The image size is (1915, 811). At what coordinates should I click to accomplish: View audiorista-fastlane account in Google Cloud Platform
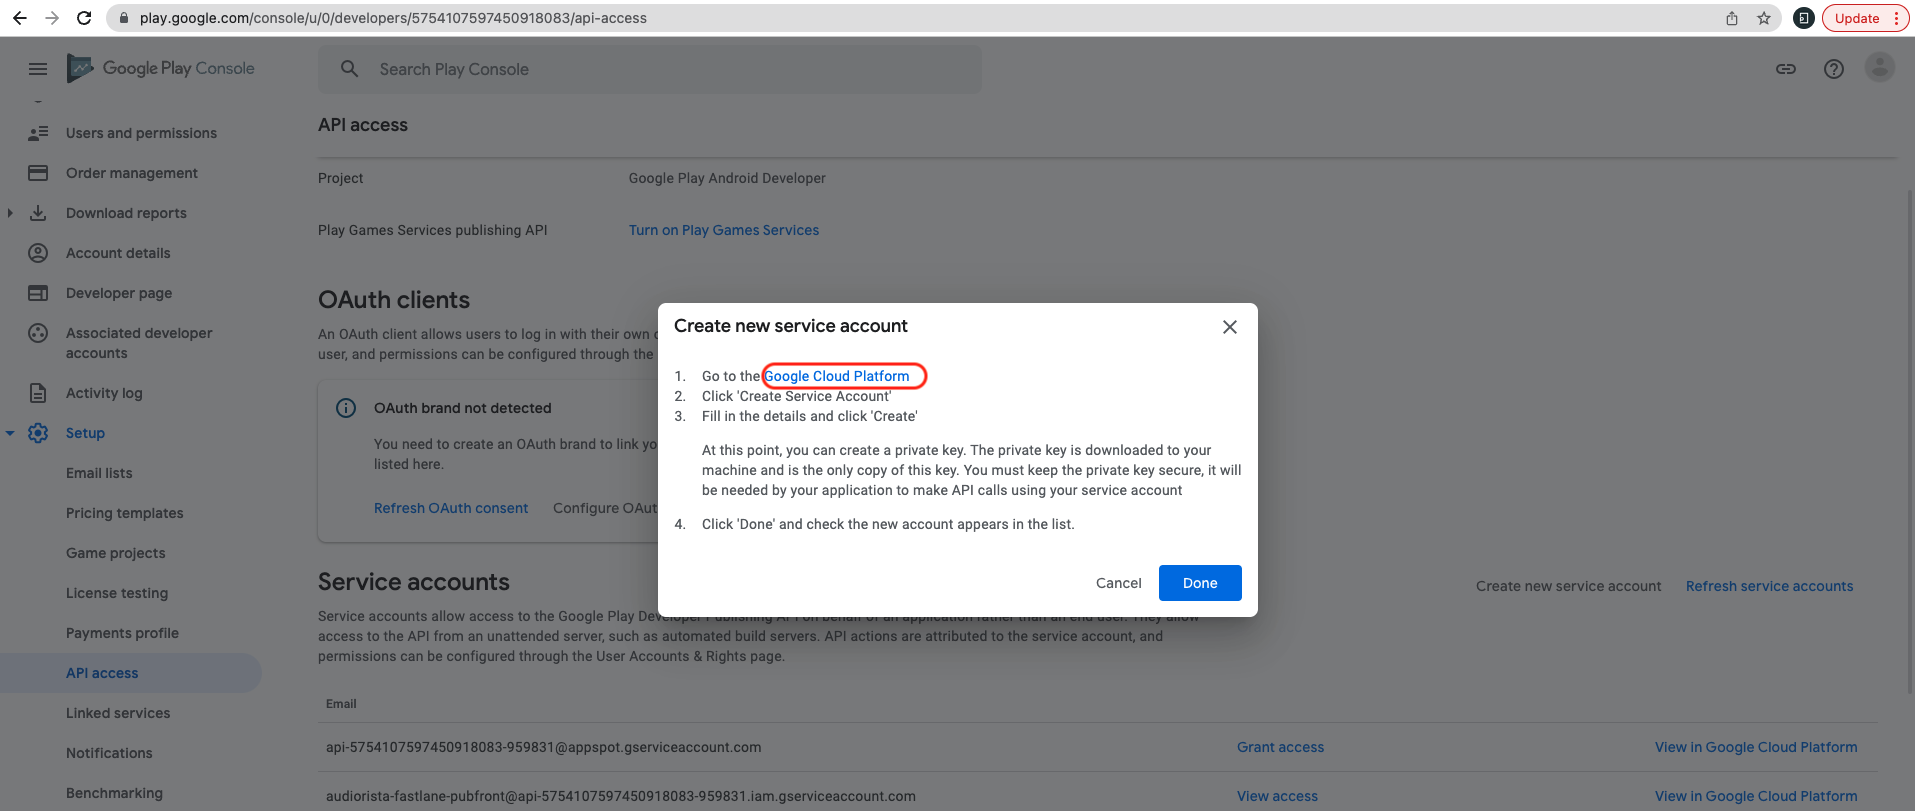click(x=1756, y=796)
